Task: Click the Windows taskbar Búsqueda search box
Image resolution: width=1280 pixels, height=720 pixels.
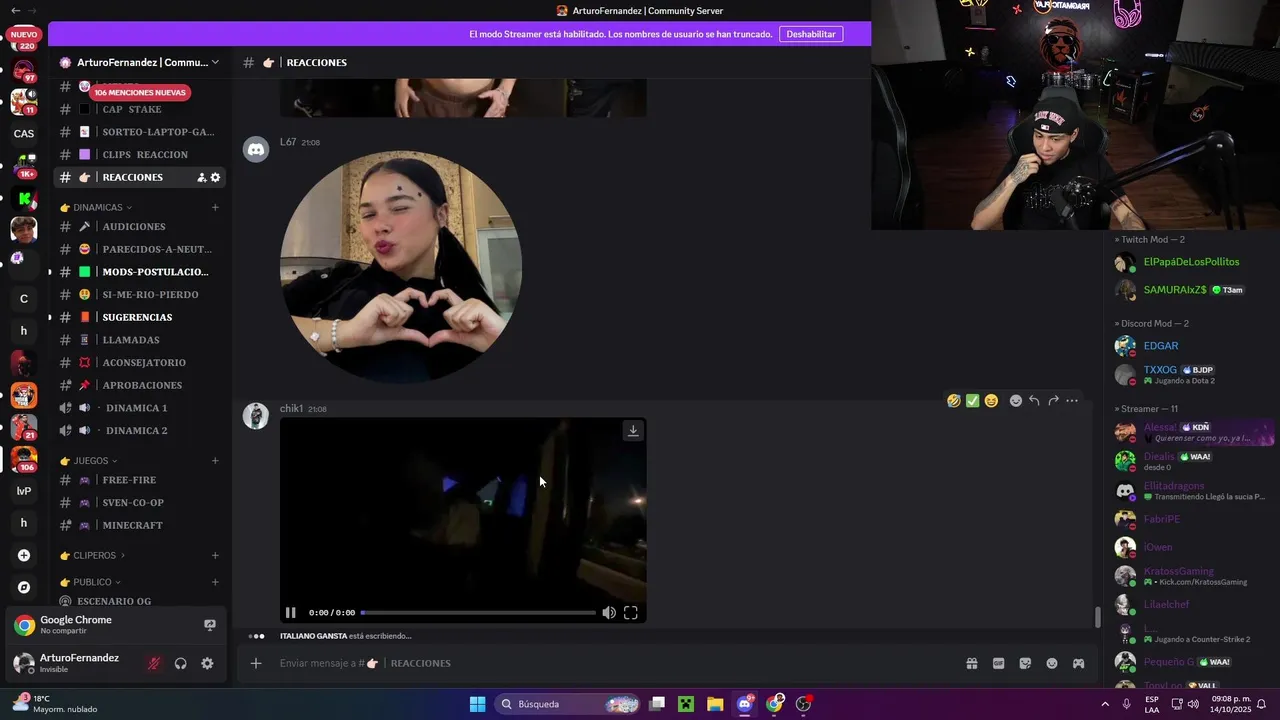Action: tap(568, 704)
